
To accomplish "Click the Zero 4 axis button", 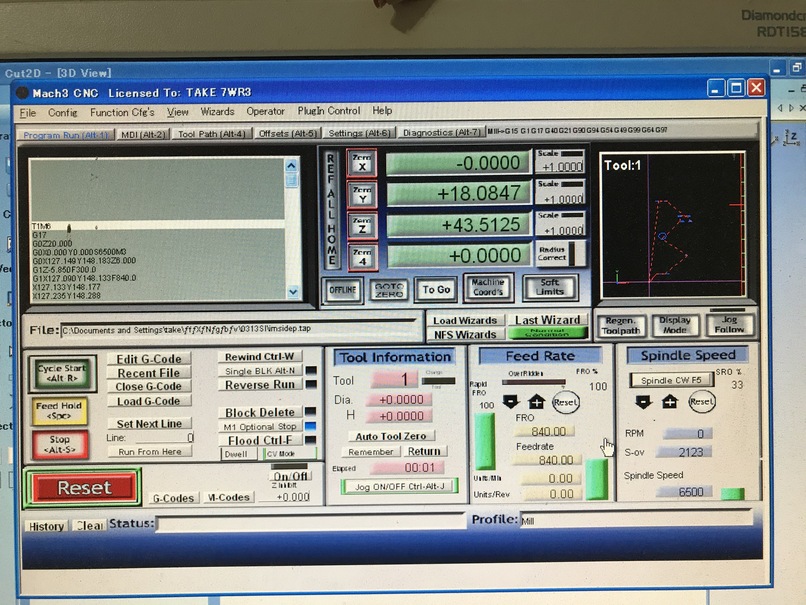I will pos(362,257).
